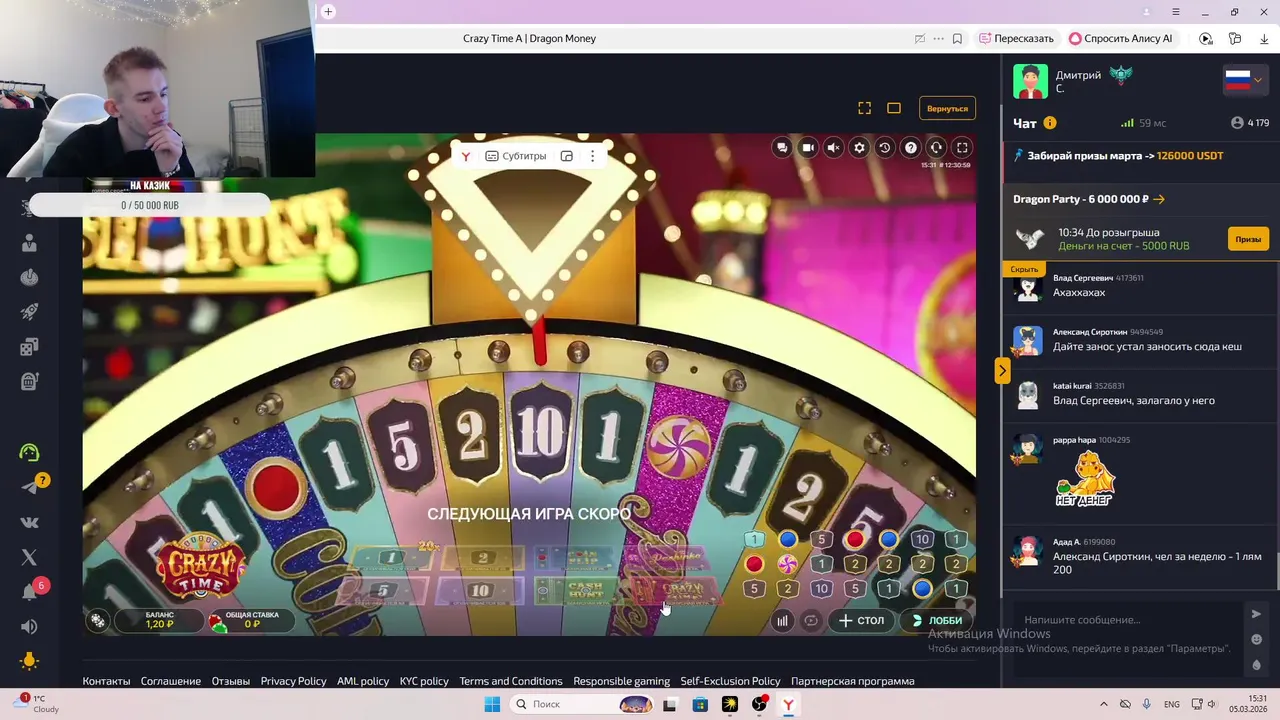The height and width of the screenshot is (720, 1280).
Task: Open the roulette wheel icon in sidebar
Action: coord(29,278)
